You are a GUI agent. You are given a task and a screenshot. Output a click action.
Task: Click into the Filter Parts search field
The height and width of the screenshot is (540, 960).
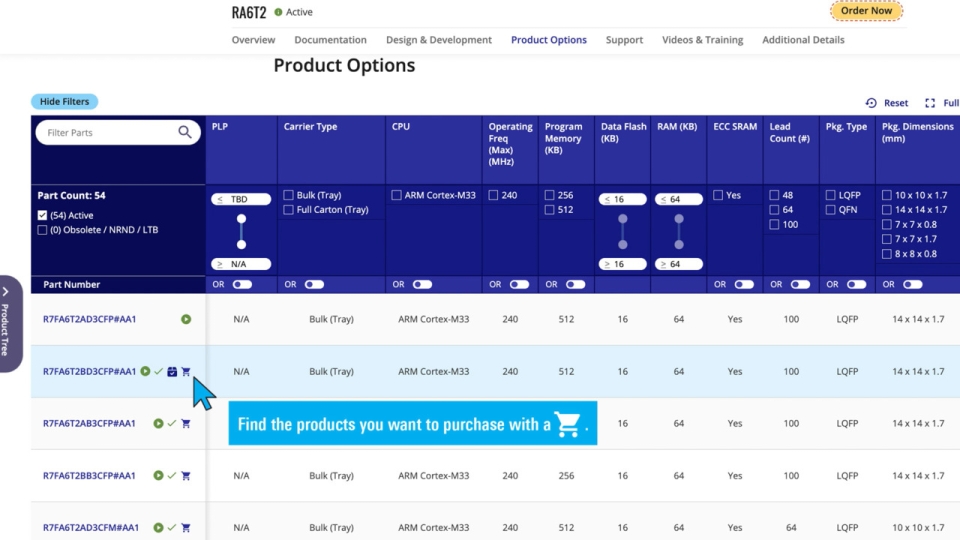(105, 133)
